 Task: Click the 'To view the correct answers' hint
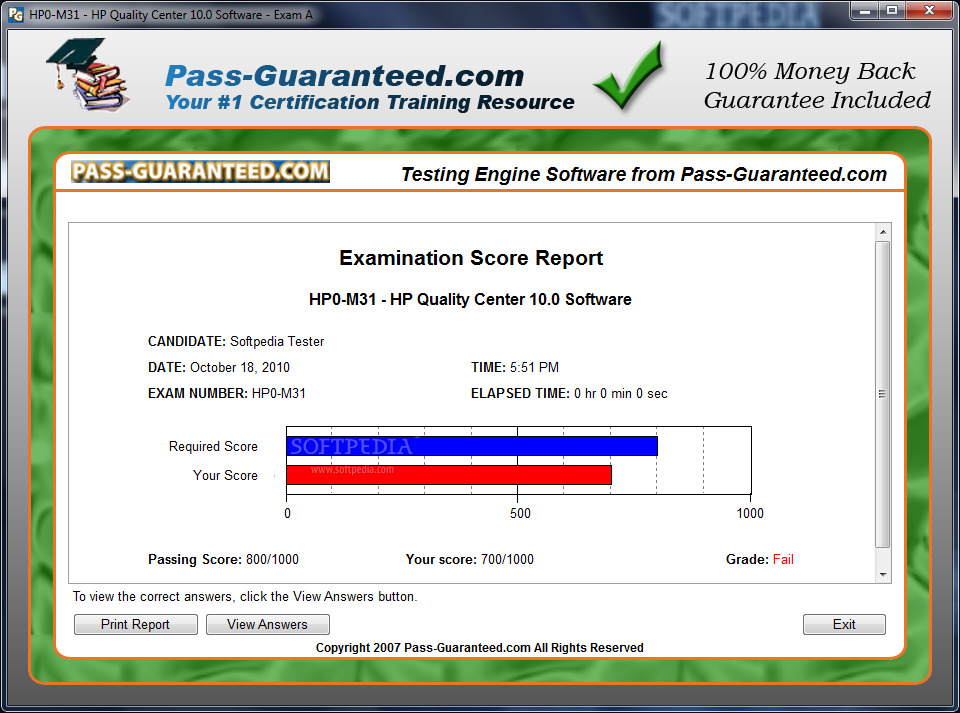[245, 597]
